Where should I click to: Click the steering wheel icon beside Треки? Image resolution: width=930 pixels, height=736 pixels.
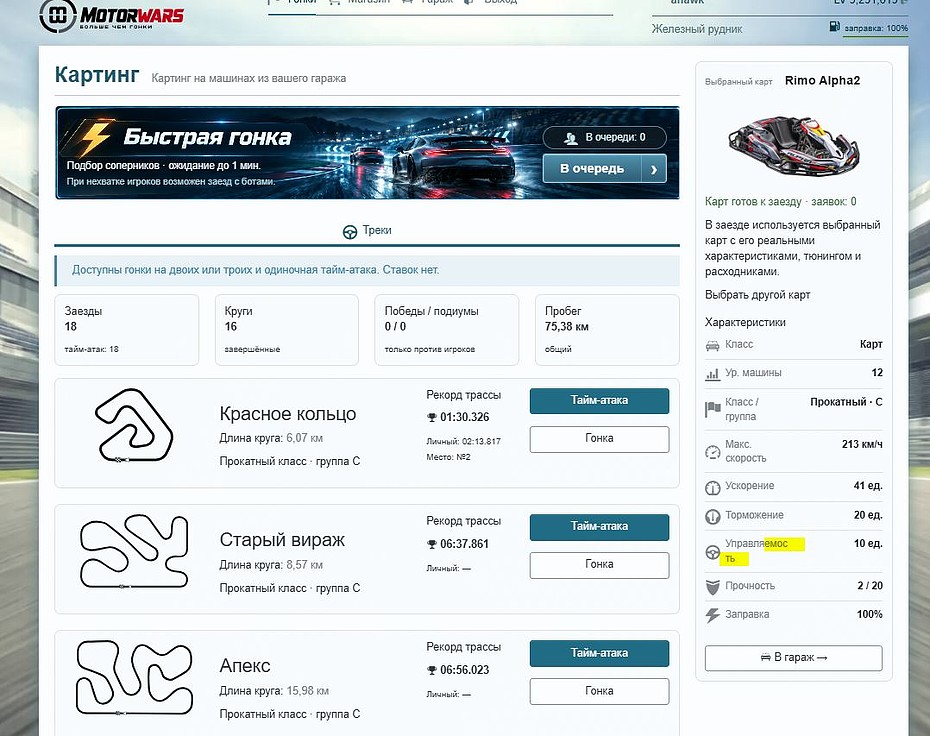point(350,232)
